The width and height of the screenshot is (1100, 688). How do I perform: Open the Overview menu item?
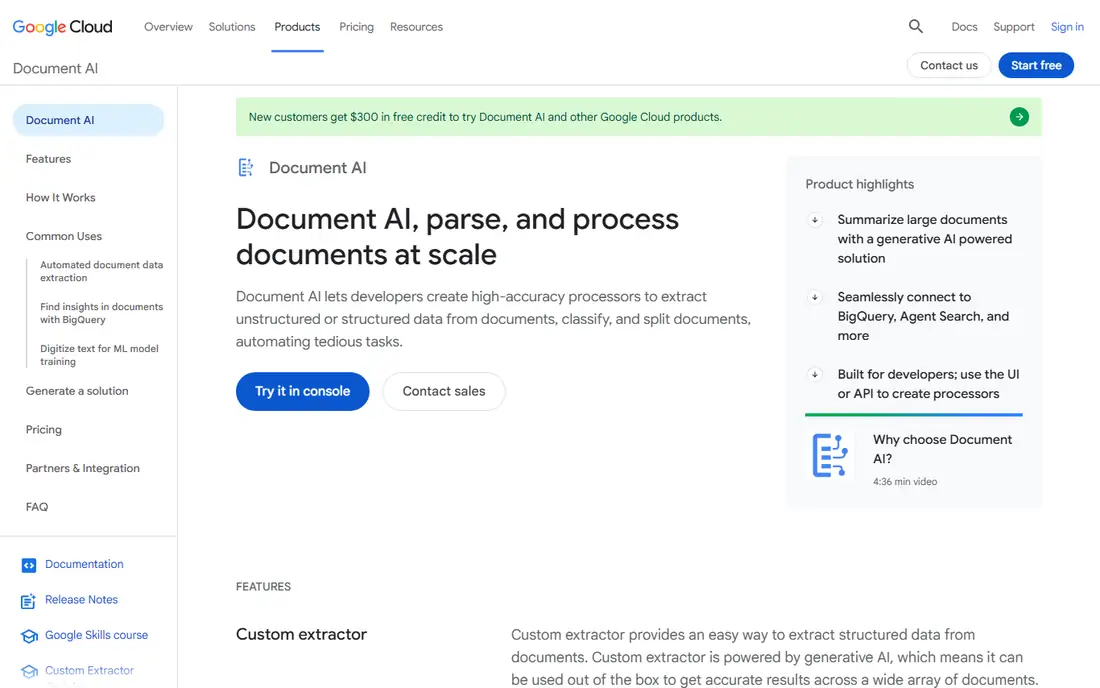click(x=168, y=27)
